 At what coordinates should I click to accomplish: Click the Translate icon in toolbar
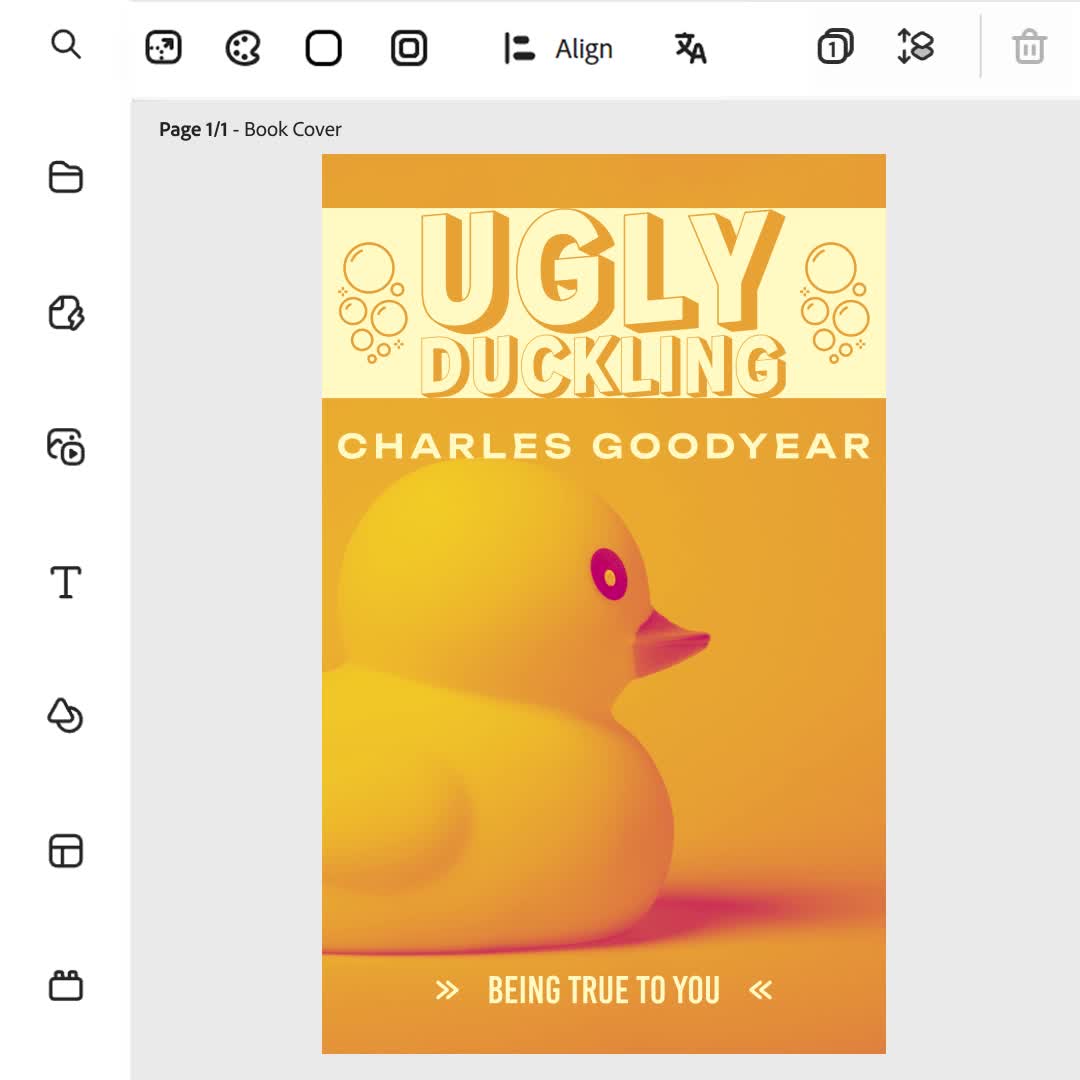pyautogui.click(x=690, y=48)
